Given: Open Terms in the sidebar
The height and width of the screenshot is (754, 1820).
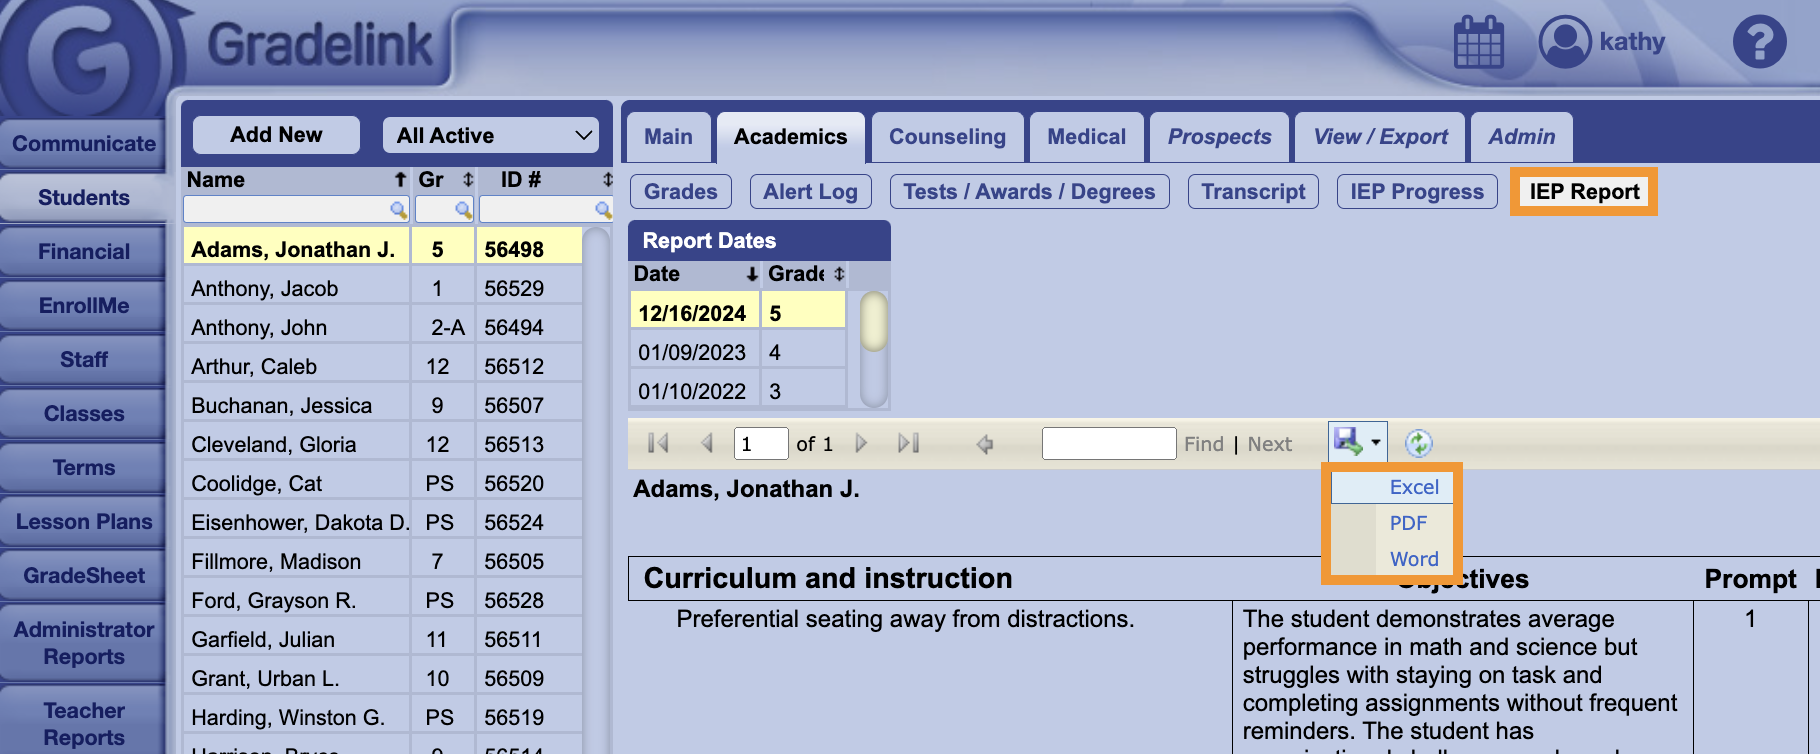Looking at the screenshot, I should click(83, 468).
